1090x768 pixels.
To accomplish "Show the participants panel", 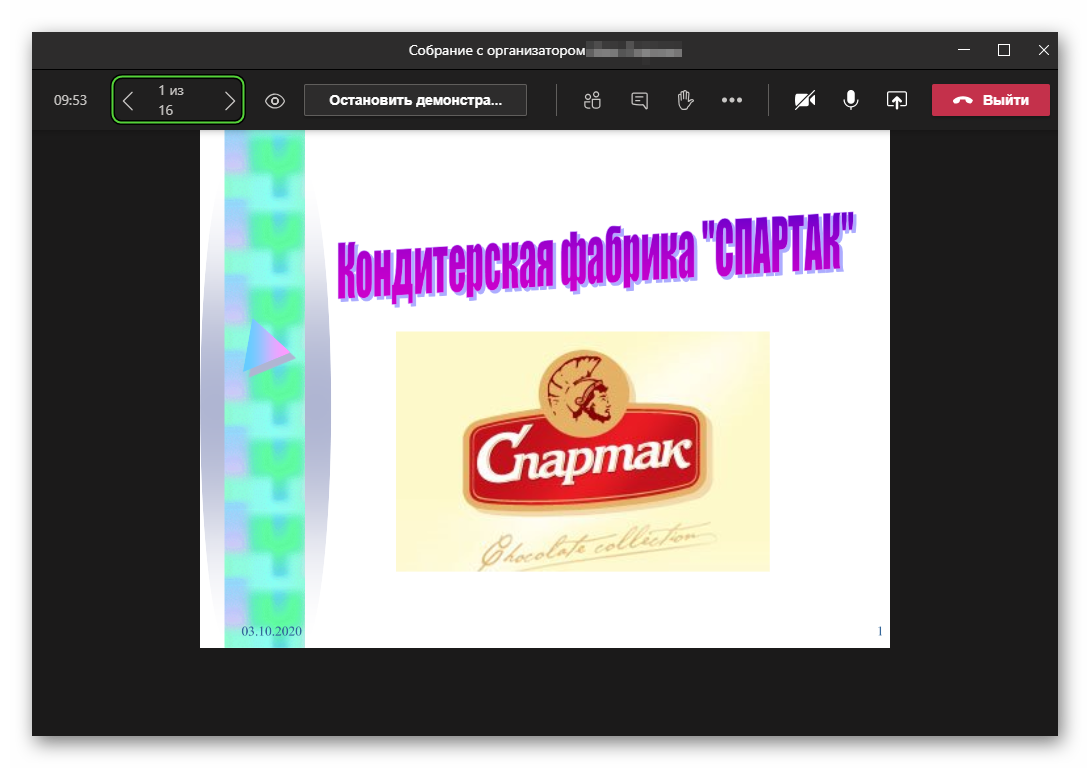I will pyautogui.click(x=592, y=101).
